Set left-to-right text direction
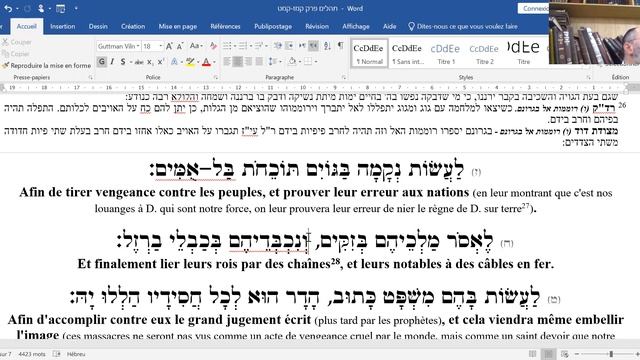This screenshot has height=360, width=640. (x=302, y=46)
